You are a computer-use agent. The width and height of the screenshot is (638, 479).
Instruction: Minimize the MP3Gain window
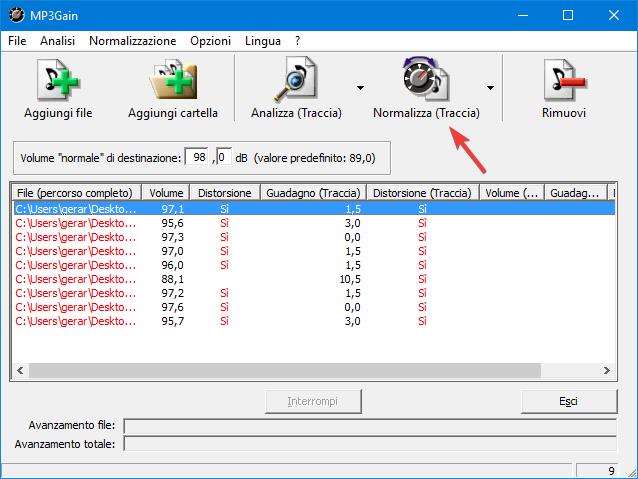click(523, 15)
